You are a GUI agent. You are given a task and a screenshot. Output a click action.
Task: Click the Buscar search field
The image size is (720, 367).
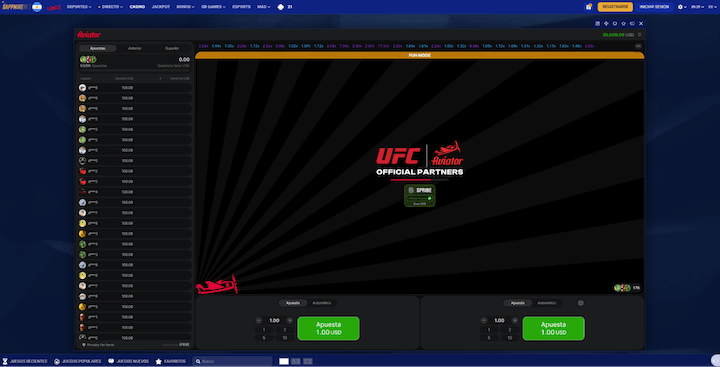point(232,361)
